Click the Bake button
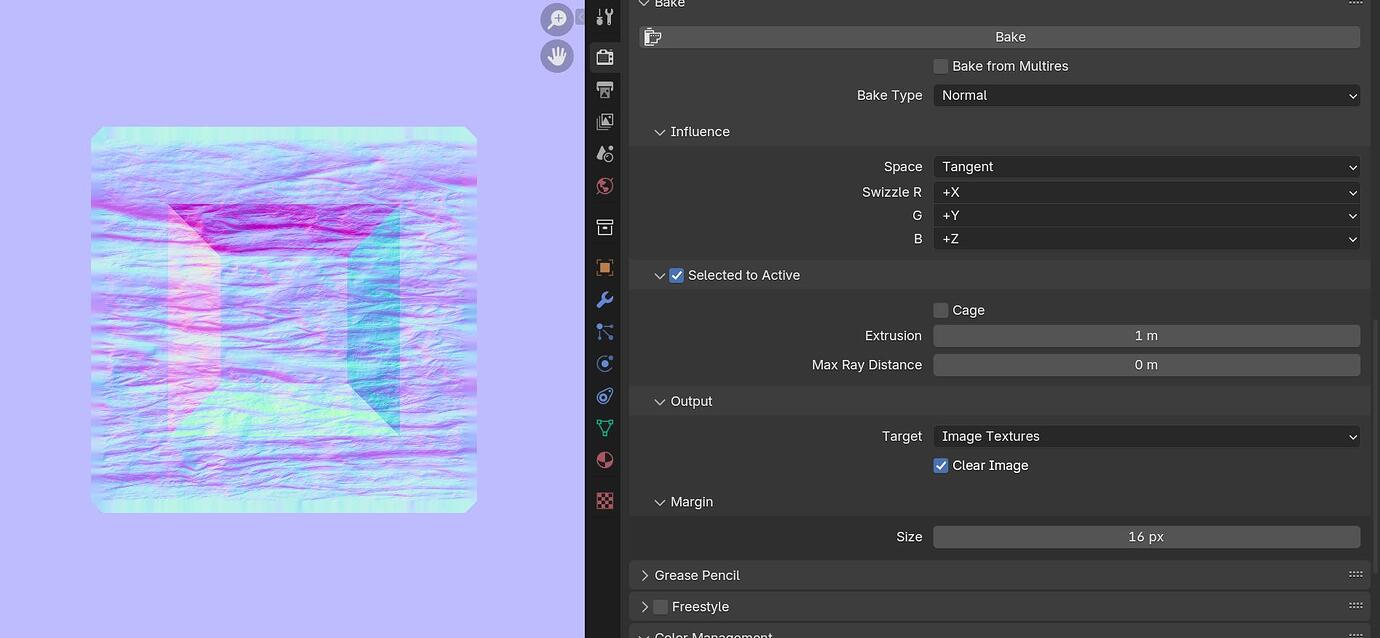This screenshot has width=1380, height=638. [999, 37]
